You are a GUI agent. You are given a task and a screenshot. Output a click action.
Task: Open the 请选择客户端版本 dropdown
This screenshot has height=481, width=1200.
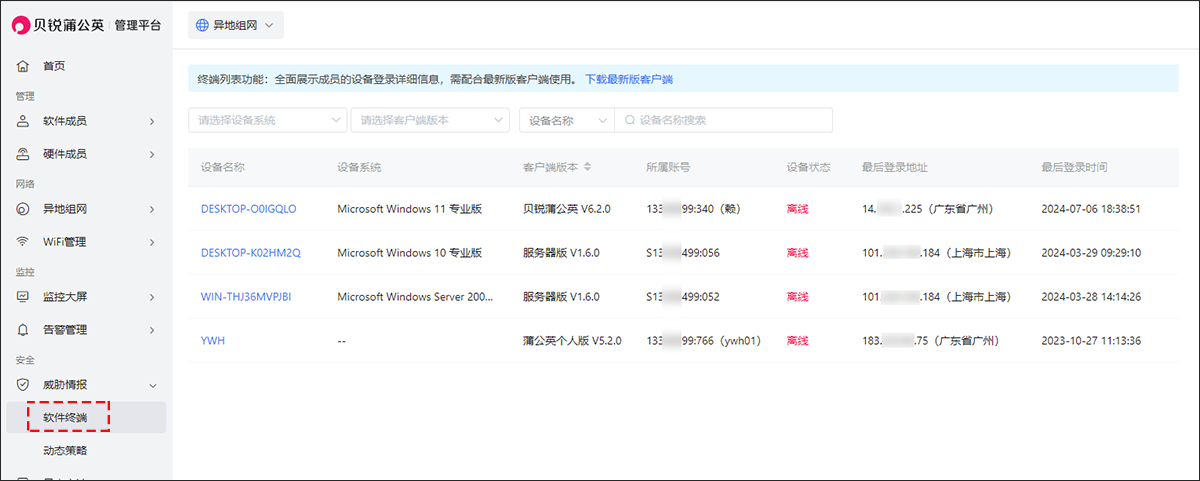pos(430,120)
